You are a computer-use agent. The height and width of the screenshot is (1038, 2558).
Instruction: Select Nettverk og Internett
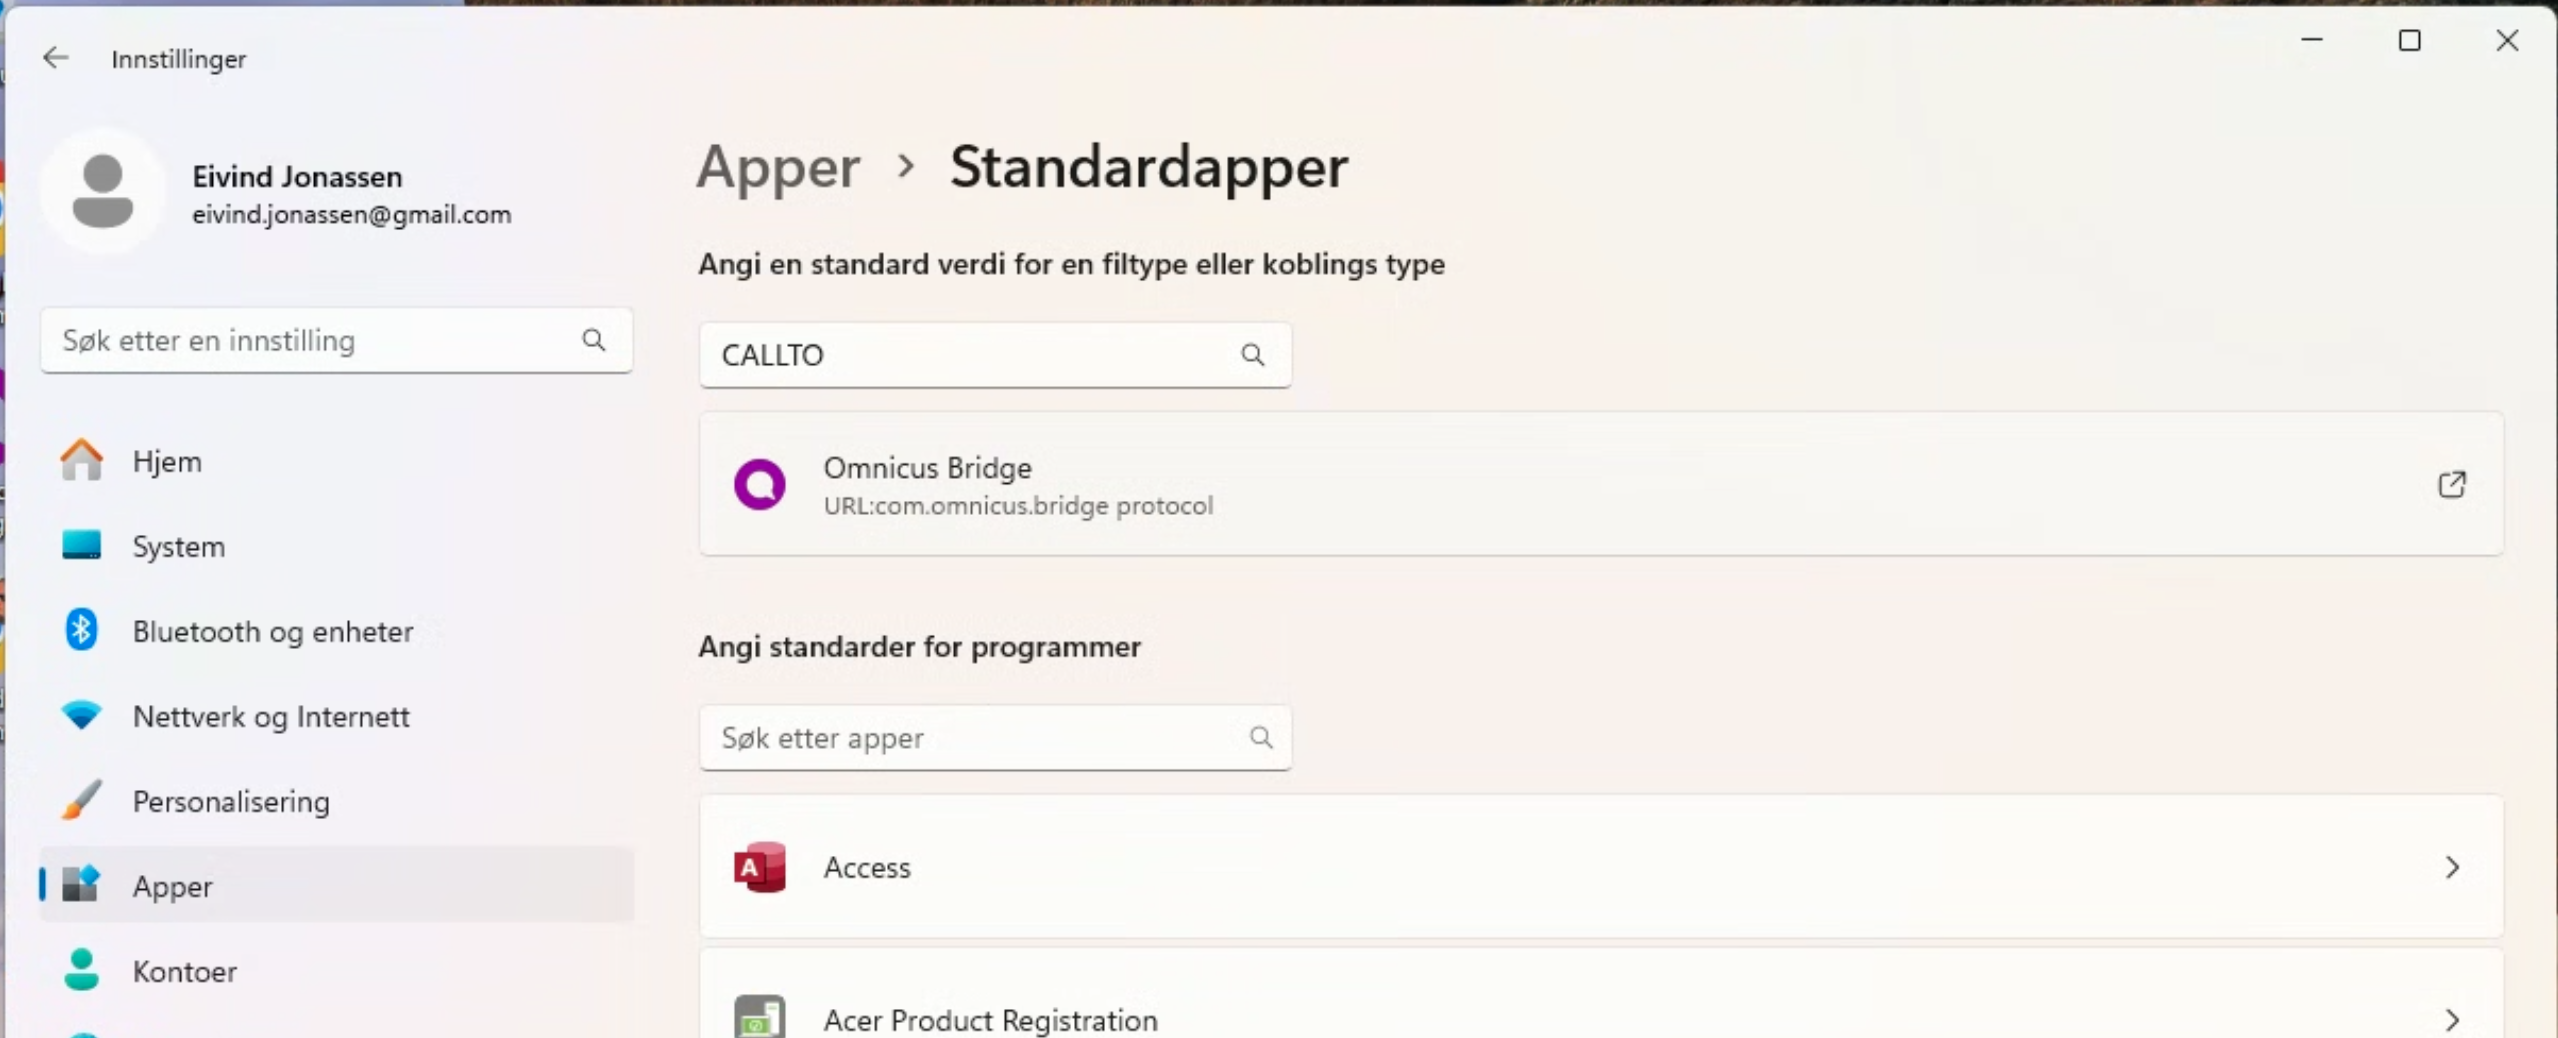(271, 716)
